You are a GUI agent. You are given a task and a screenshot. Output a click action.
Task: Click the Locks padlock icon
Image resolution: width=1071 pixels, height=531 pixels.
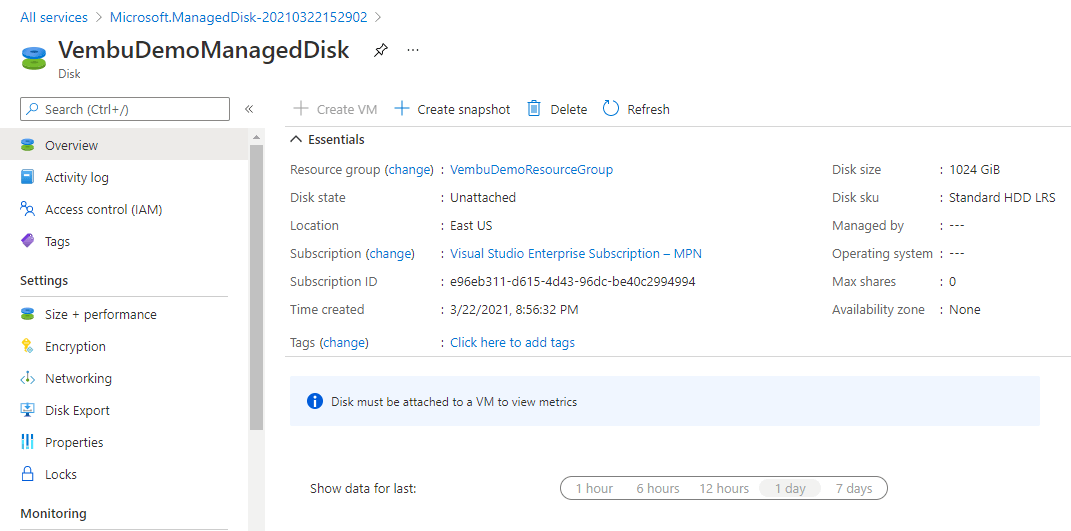[27, 474]
